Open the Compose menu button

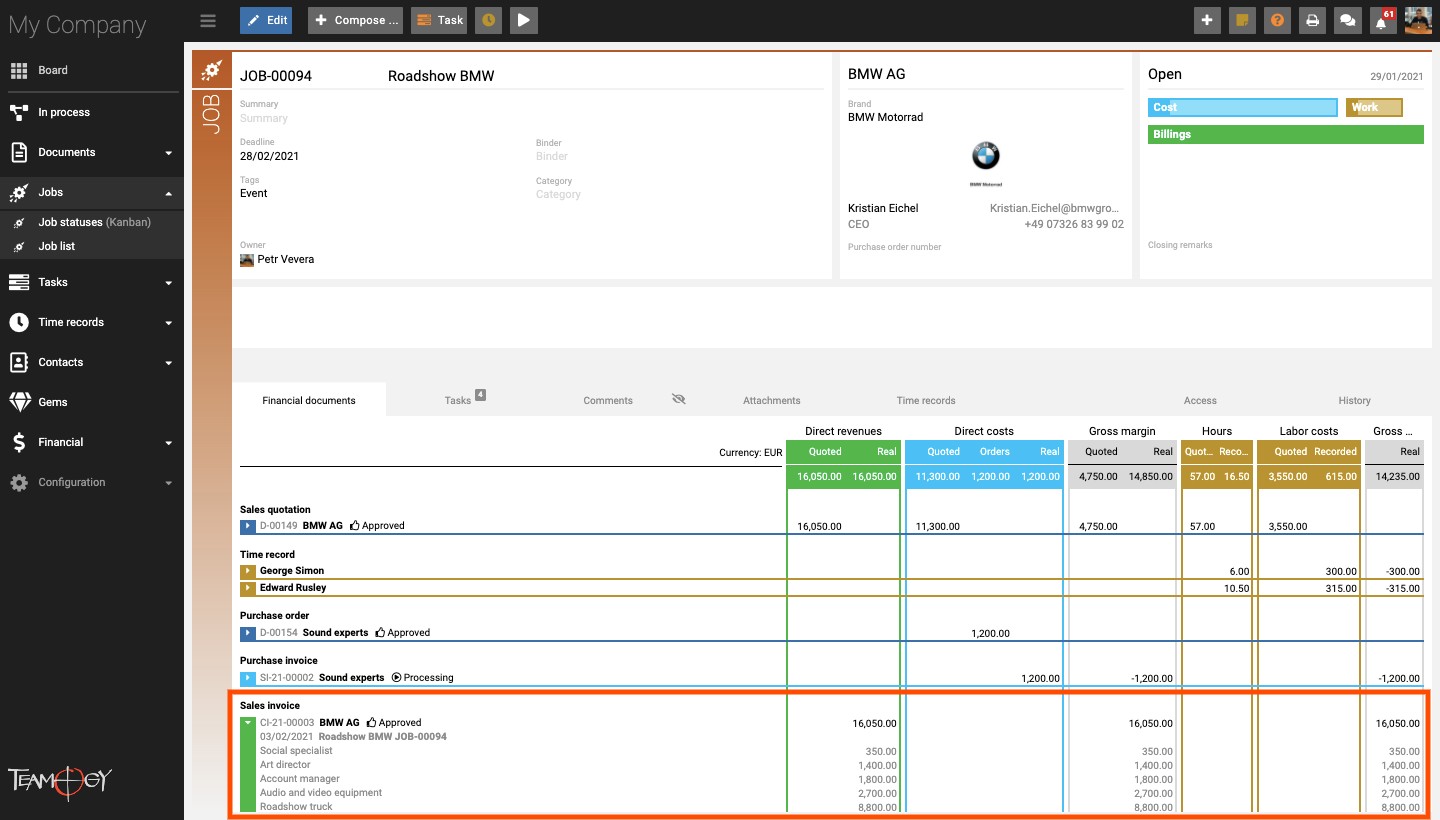[355, 20]
